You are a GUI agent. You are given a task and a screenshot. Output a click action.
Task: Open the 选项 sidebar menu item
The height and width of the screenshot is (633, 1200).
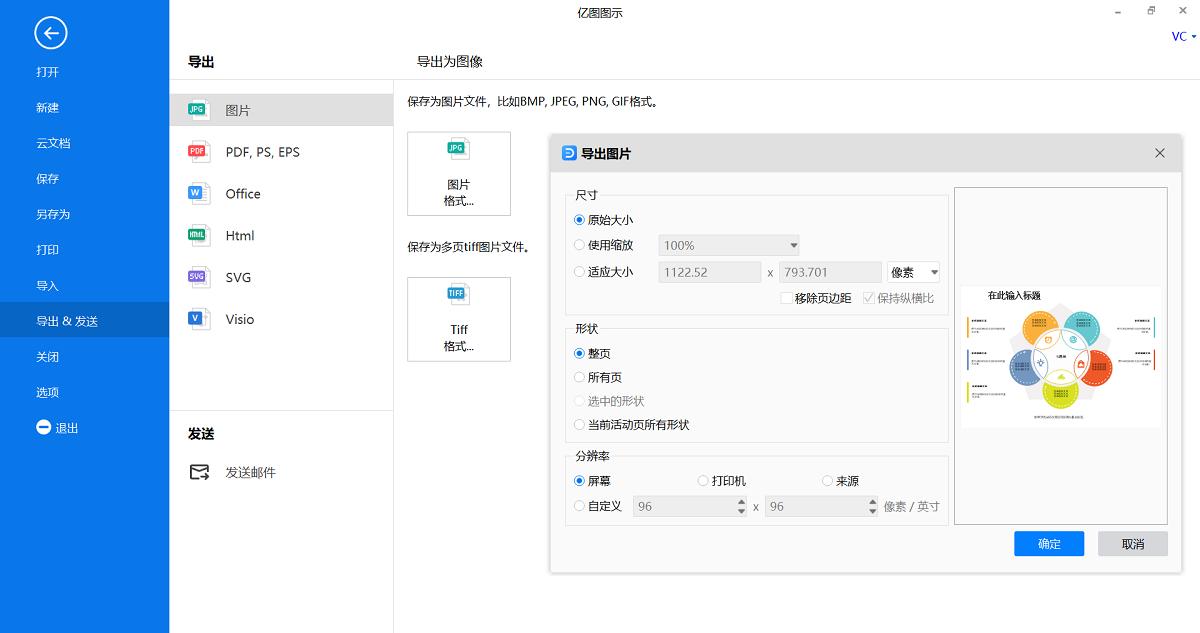click(x=47, y=391)
